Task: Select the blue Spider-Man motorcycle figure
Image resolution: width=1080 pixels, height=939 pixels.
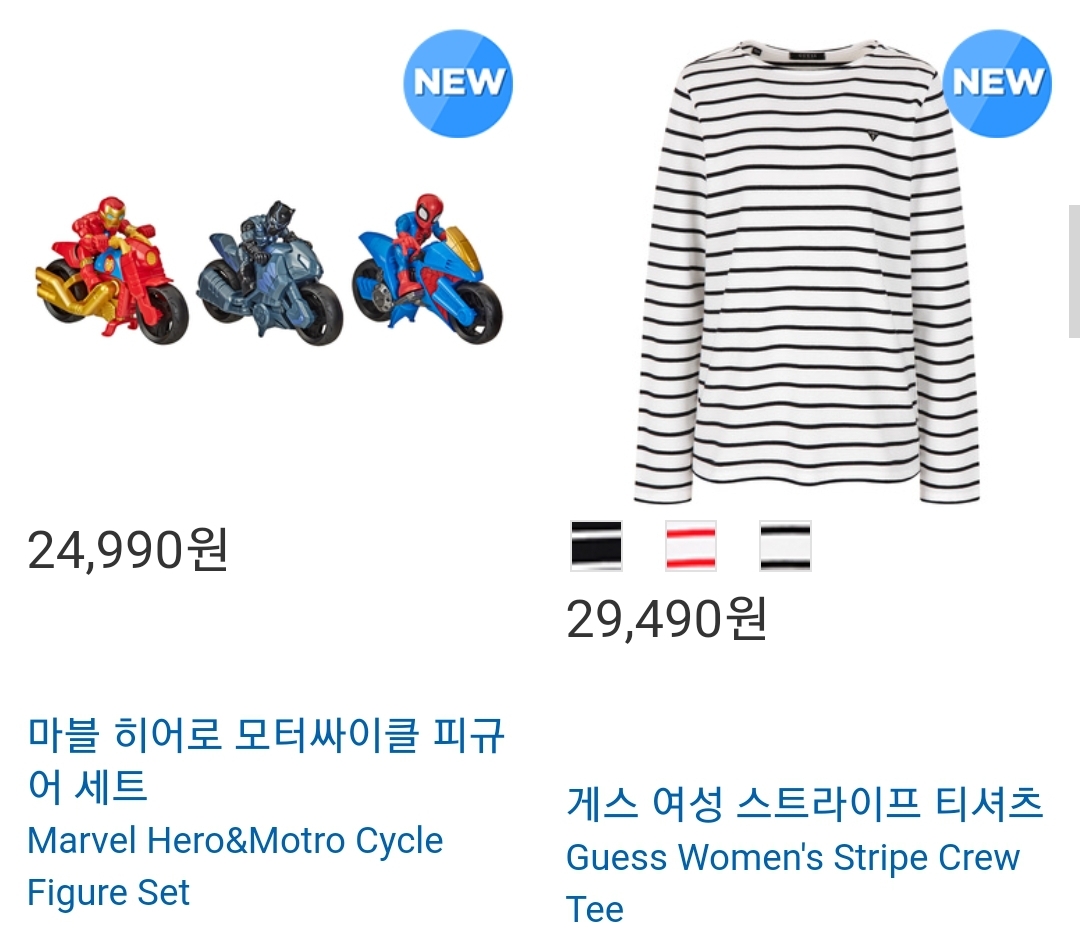Action: point(428,269)
